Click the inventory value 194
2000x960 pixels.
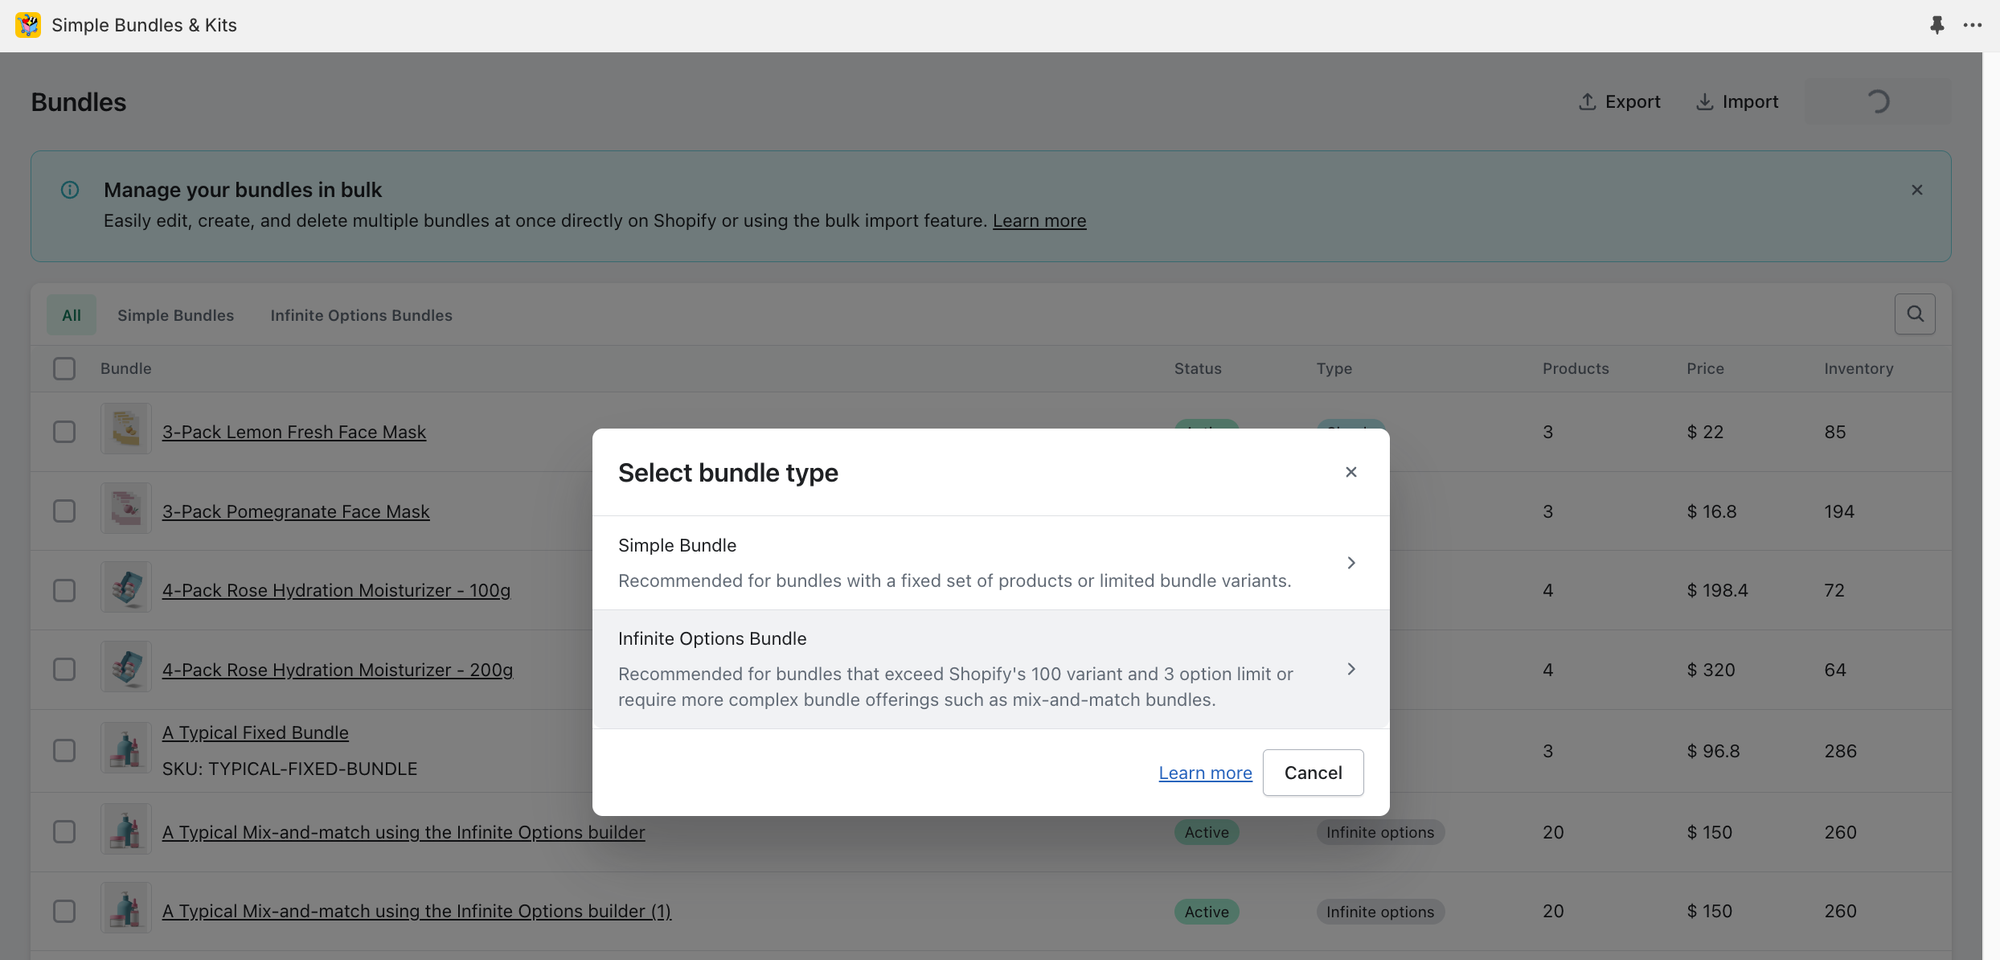[1839, 511]
